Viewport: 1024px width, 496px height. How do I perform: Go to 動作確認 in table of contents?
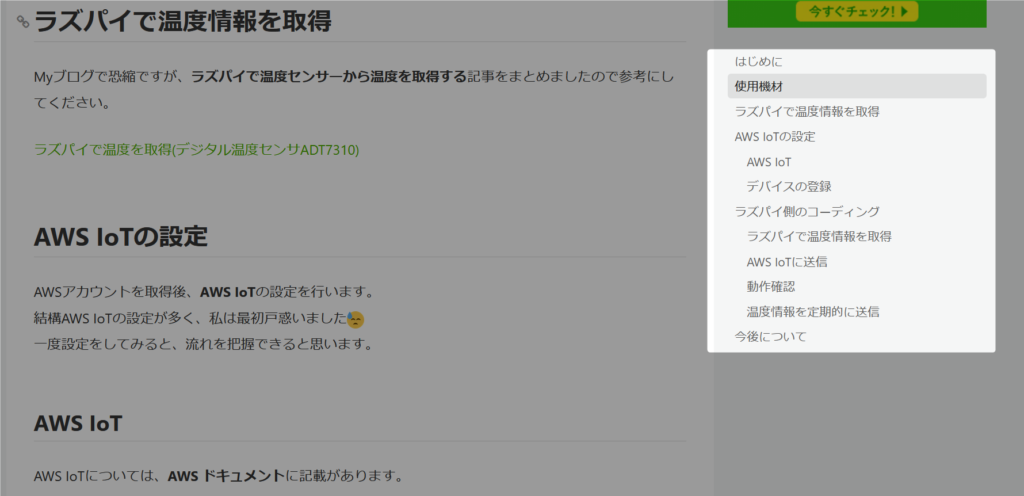(x=771, y=287)
